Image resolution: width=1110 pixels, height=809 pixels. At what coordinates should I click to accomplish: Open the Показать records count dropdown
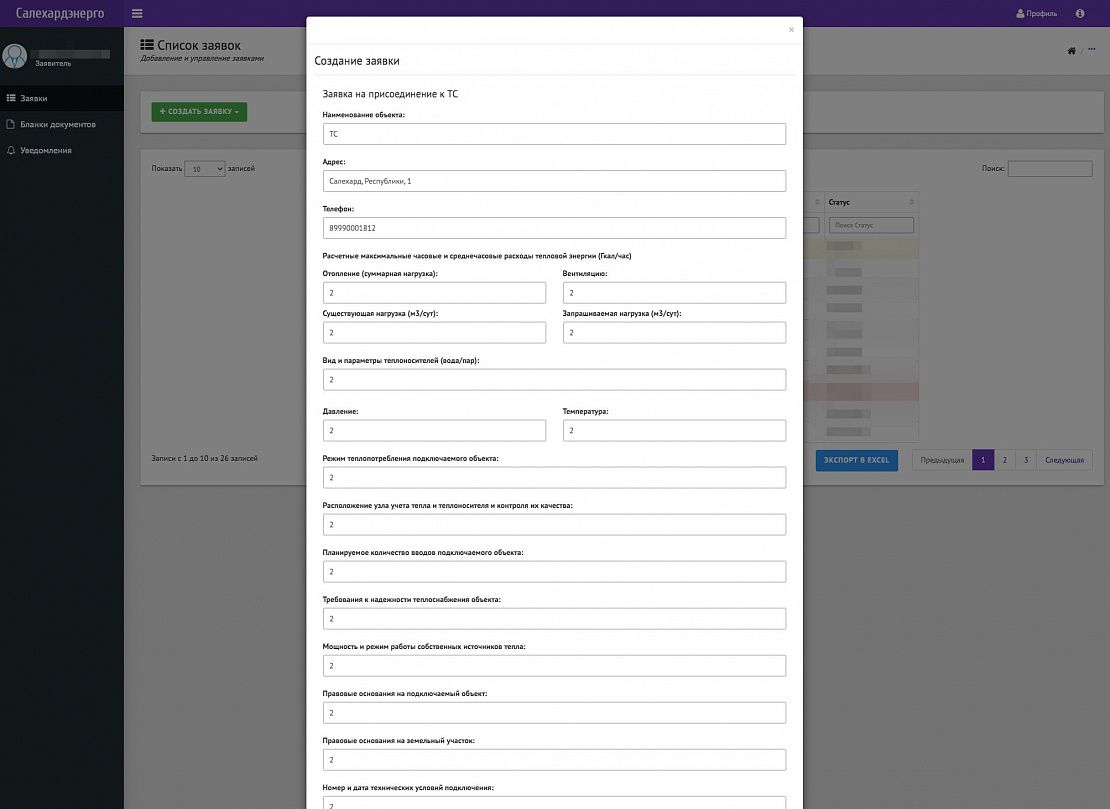(206, 169)
